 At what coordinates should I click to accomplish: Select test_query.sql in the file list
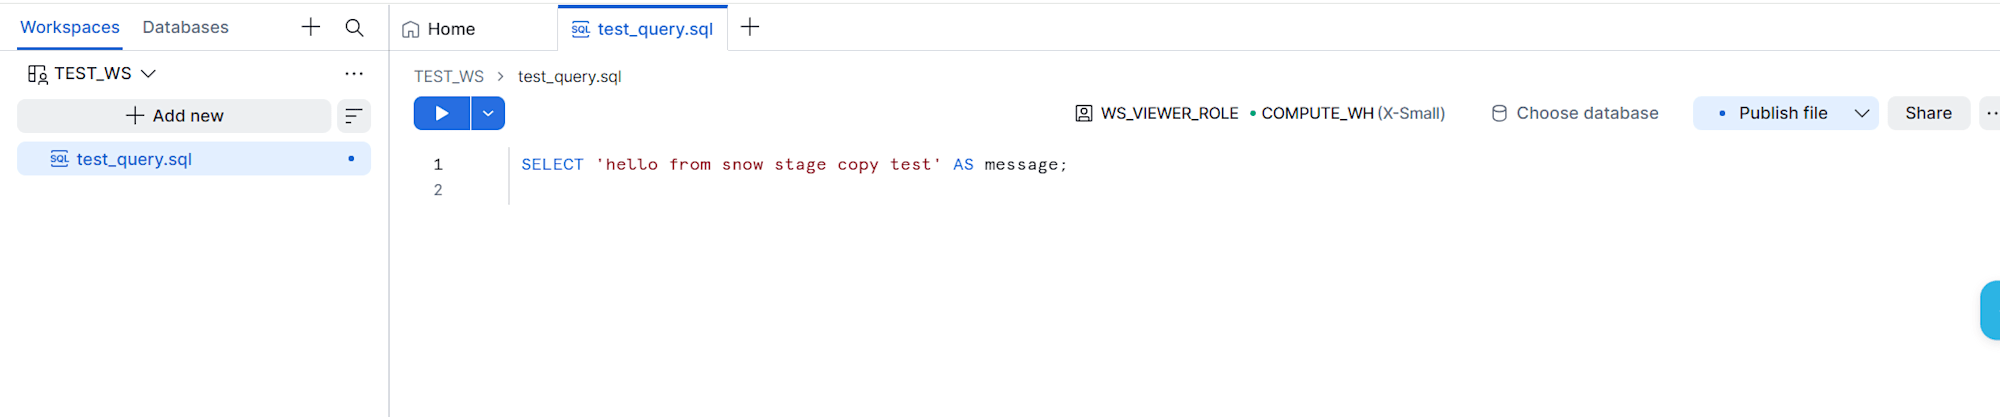(194, 159)
